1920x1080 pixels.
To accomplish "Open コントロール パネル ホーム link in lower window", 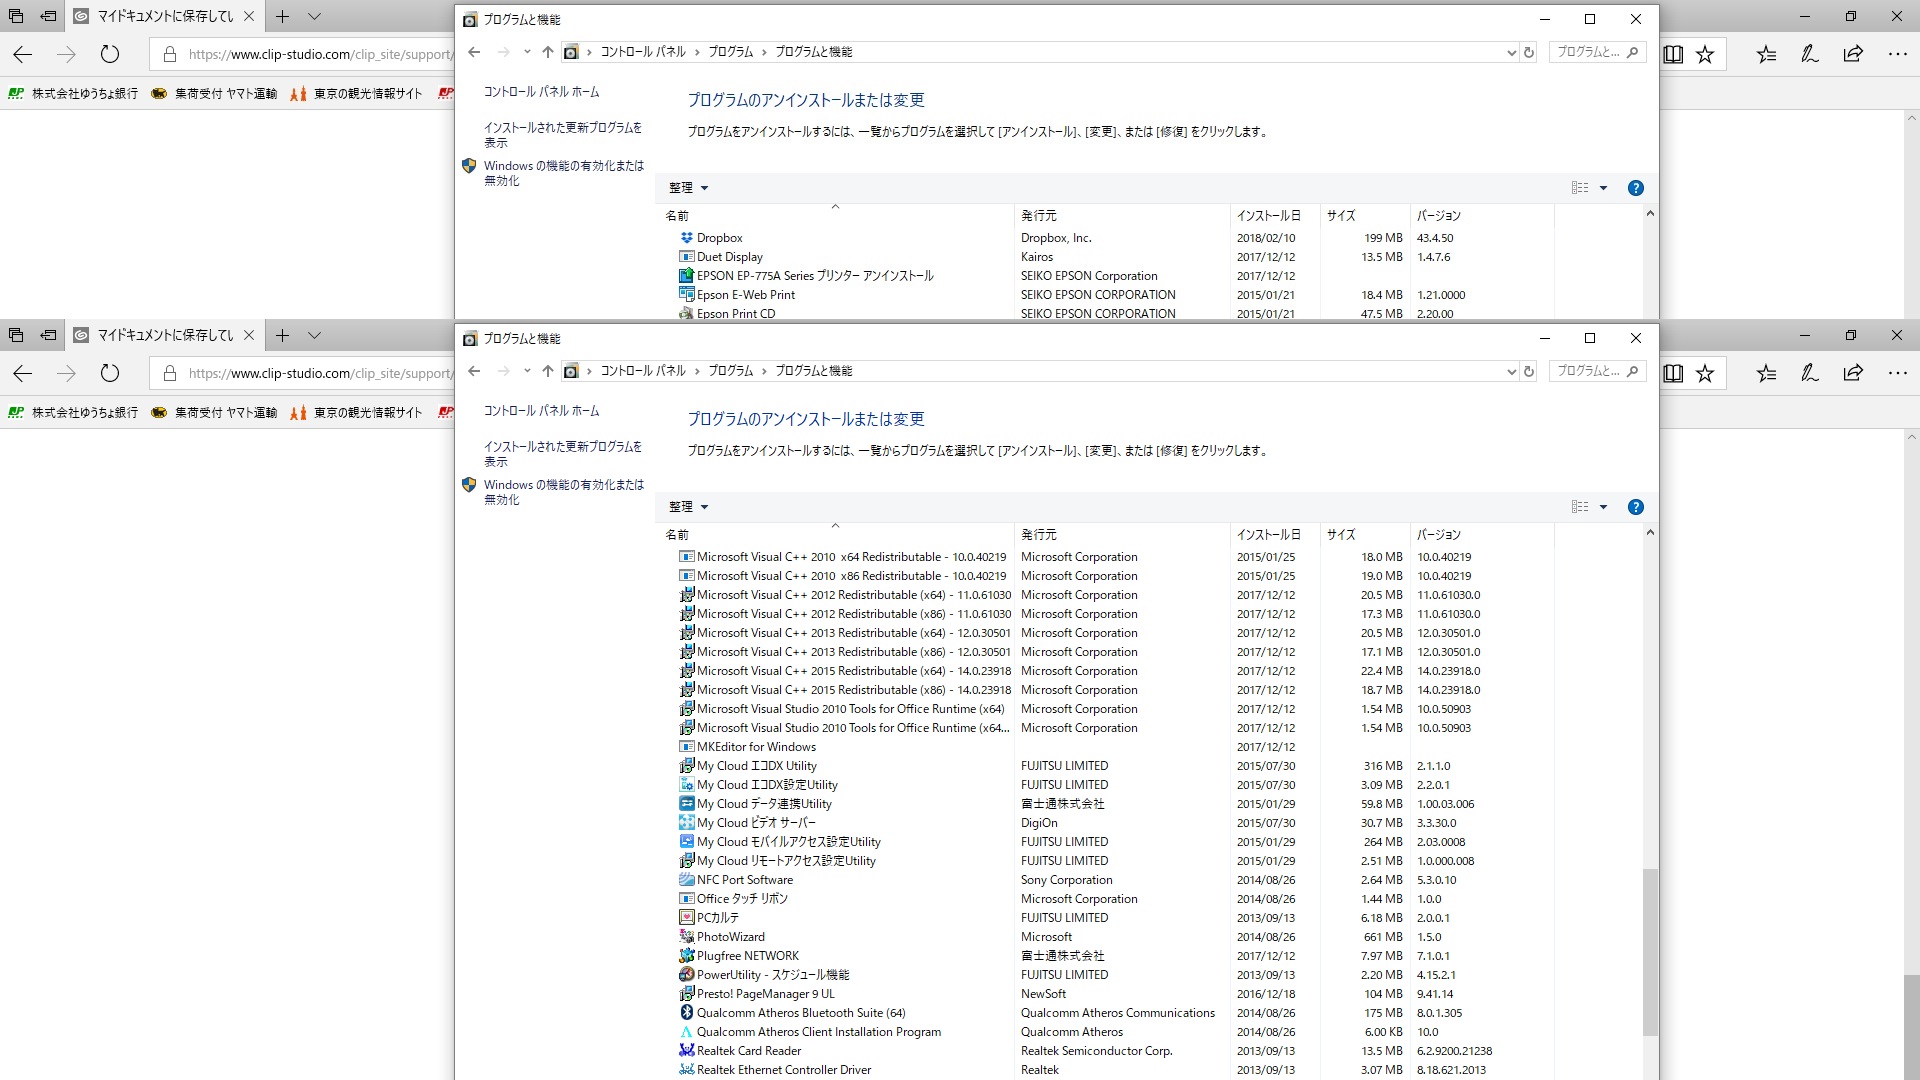I will 541,411.
